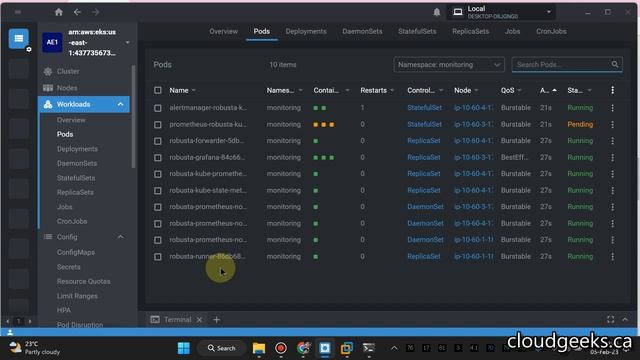
Task: Sort by Name column arrow
Action: [193, 90]
